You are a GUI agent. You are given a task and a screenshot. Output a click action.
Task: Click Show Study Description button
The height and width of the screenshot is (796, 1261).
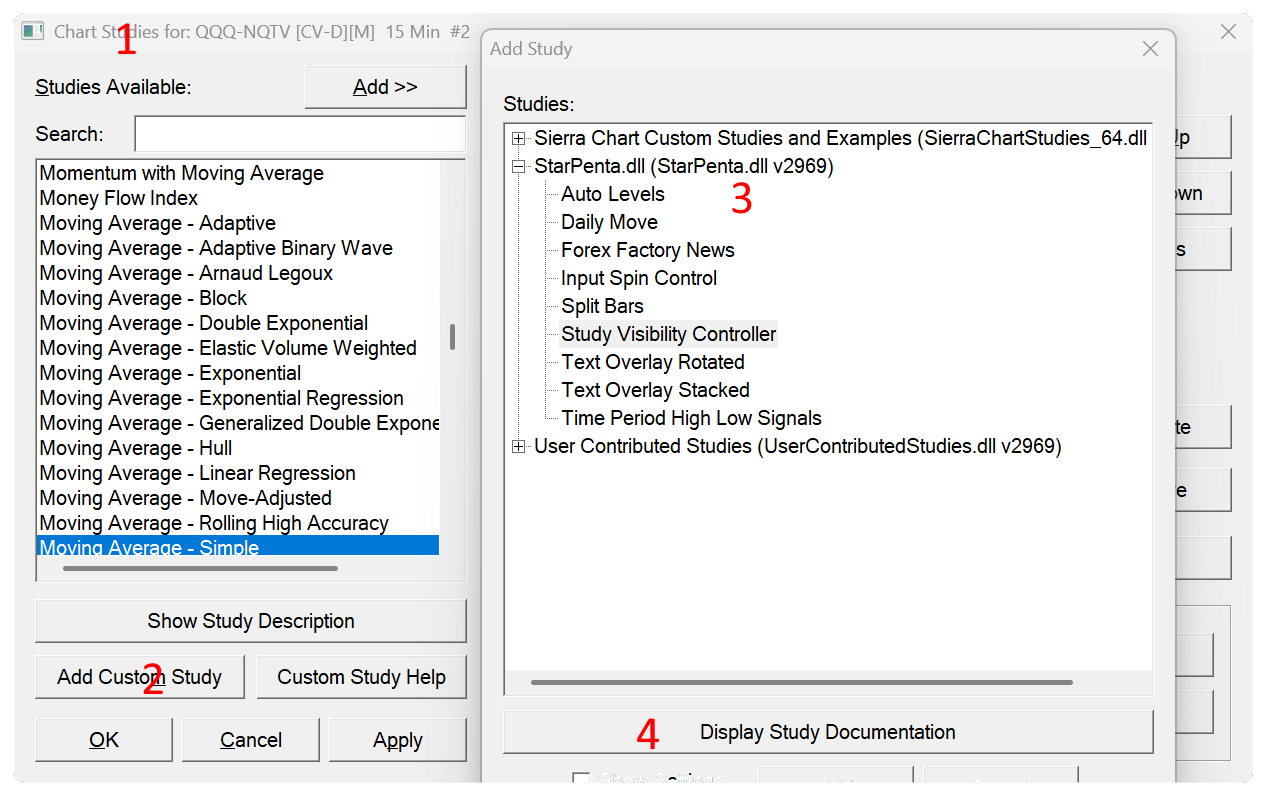pos(251,621)
